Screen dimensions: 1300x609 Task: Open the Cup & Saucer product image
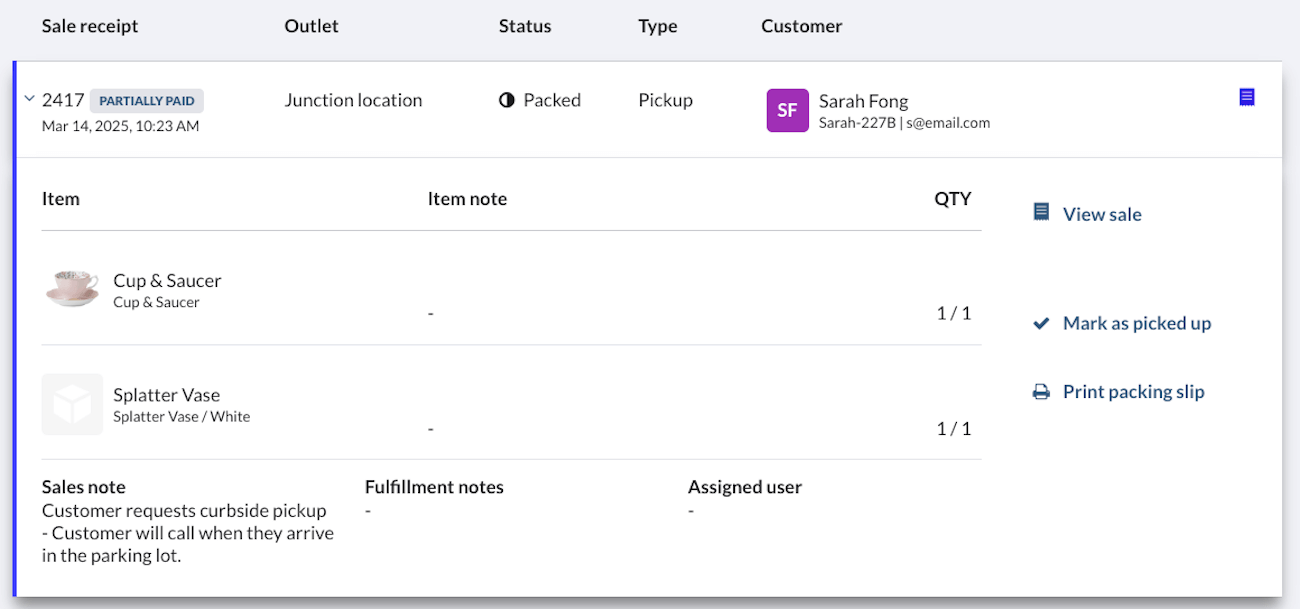(x=72, y=289)
